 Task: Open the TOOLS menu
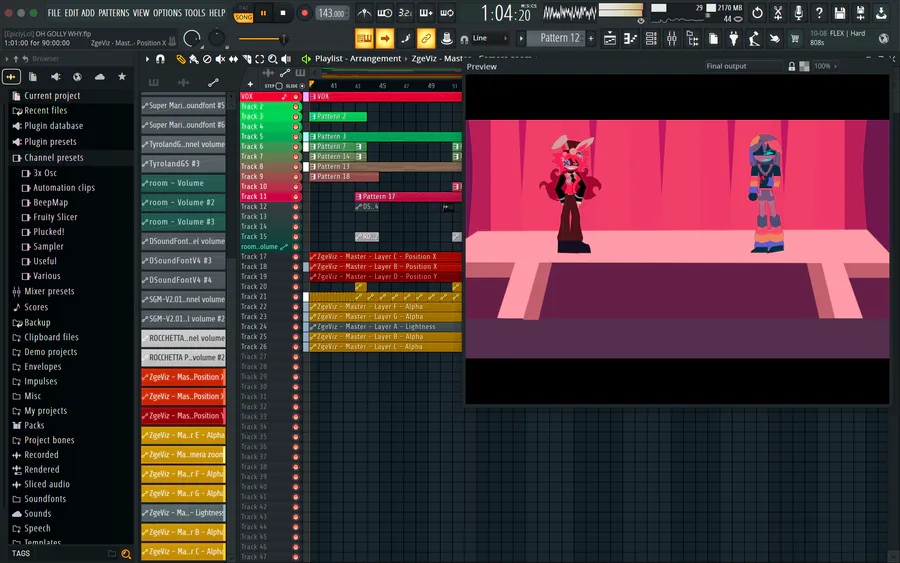(195, 13)
